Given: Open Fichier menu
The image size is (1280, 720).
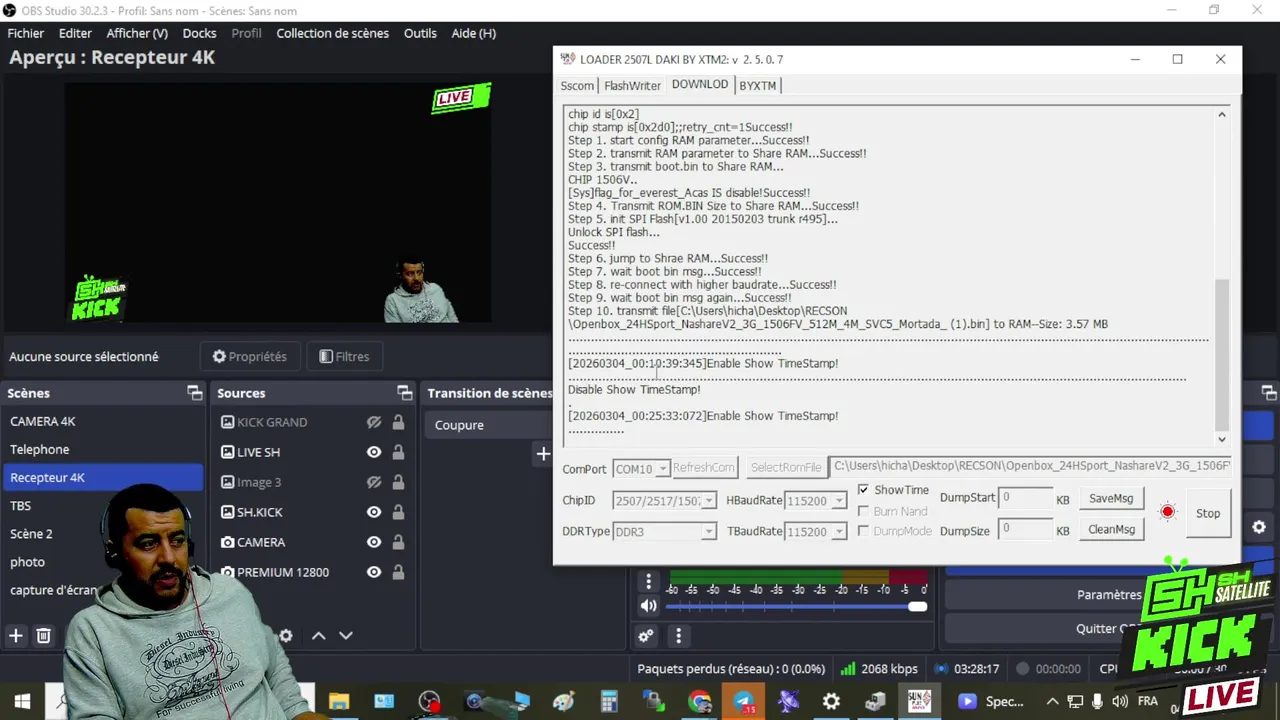Looking at the screenshot, I should click(26, 33).
